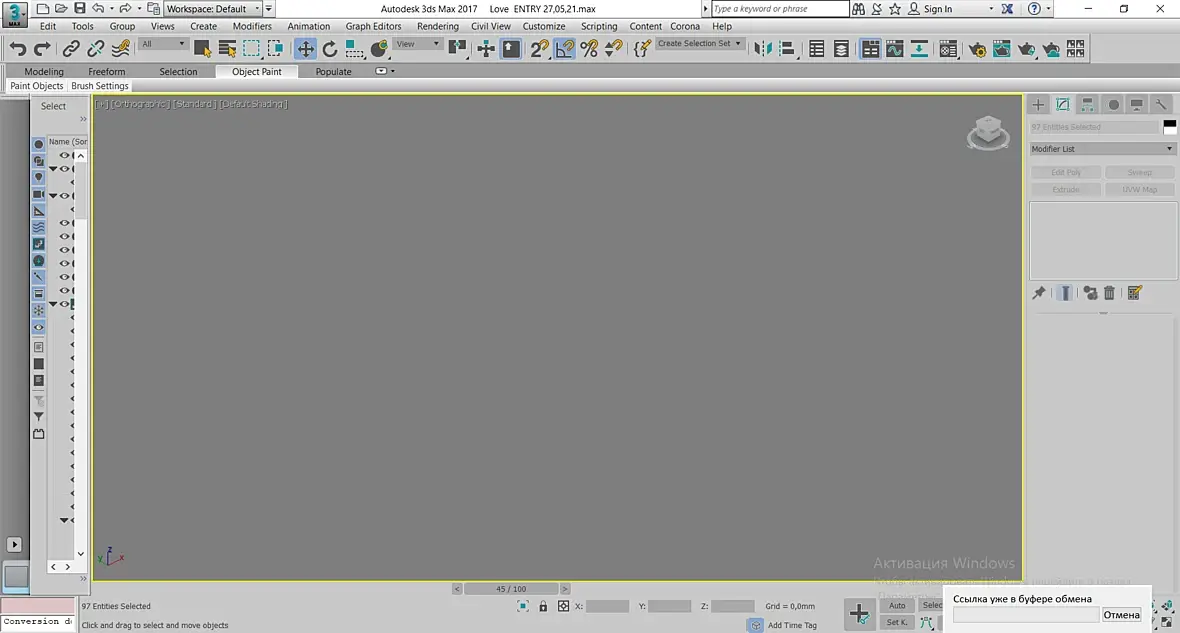Open the Create Selection Set dropdown
Viewport: 1180px width, 633px height.
click(699, 44)
